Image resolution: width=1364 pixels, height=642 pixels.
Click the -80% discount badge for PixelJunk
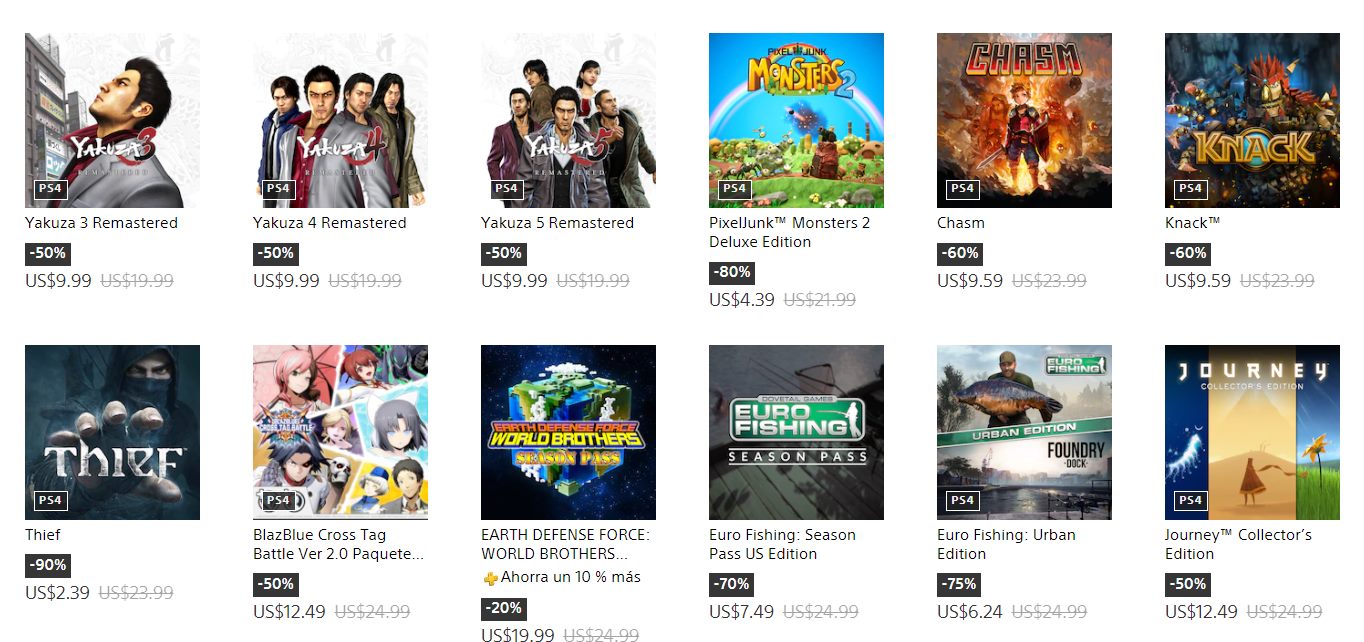pyautogui.click(x=732, y=272)
